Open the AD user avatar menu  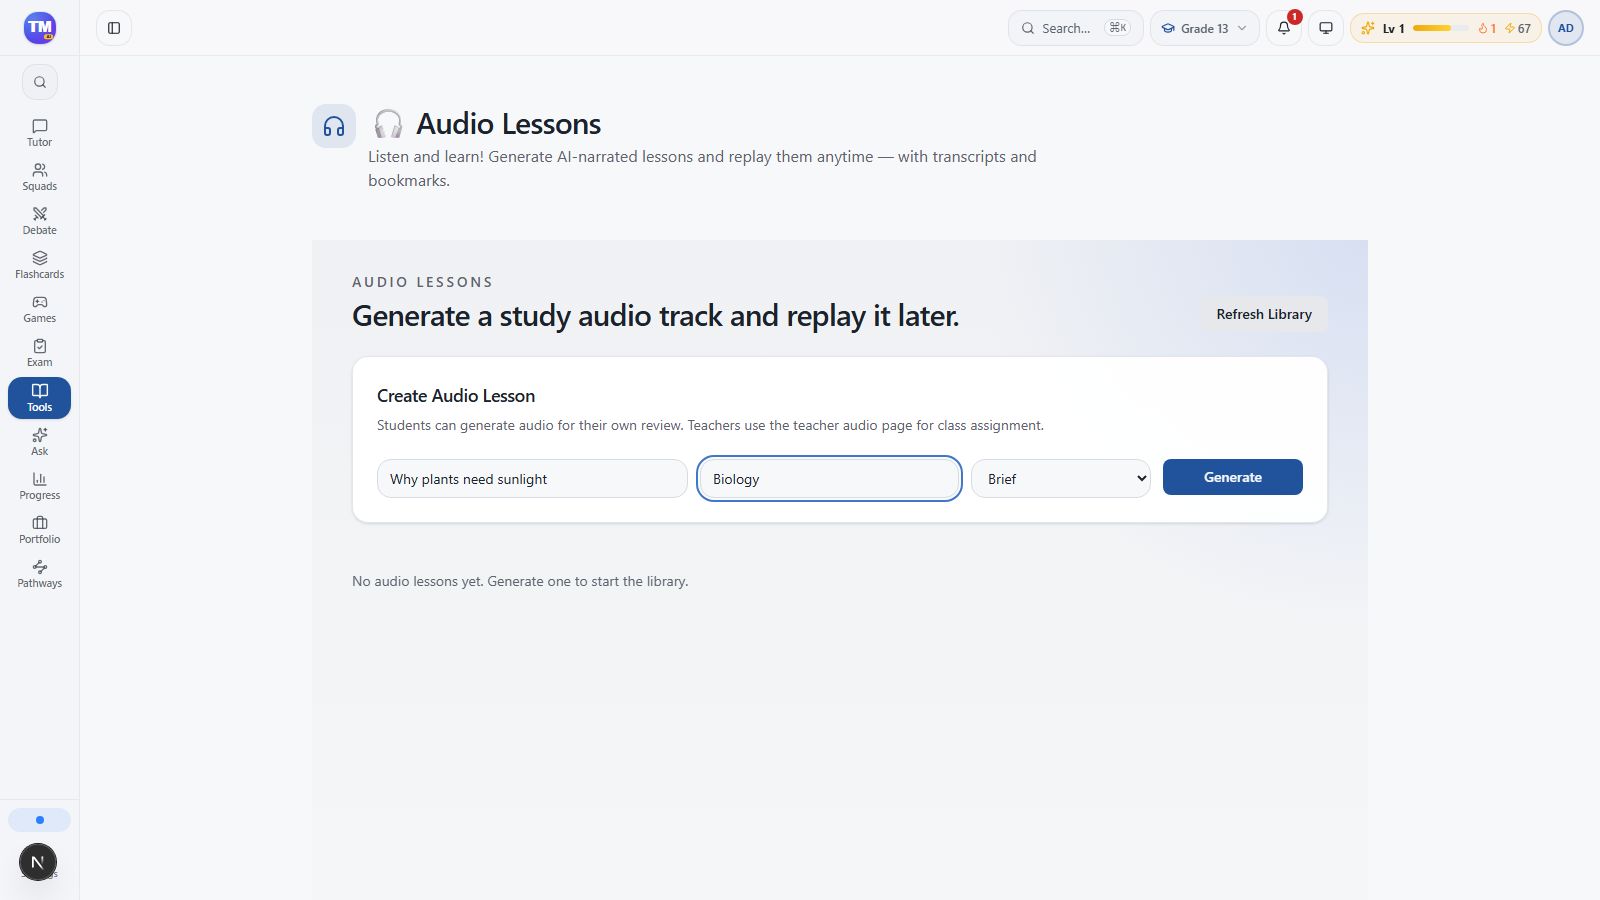coord(1566,28)
